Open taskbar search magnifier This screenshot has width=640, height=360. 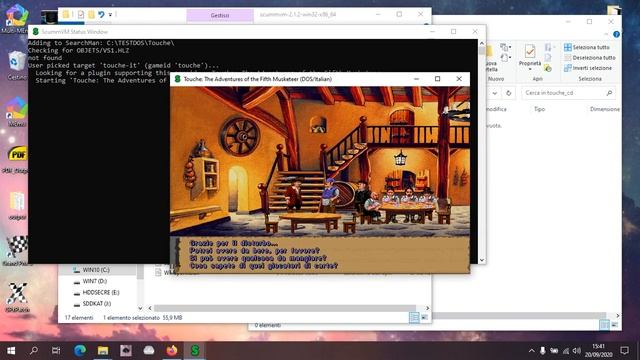coord(34,350)
